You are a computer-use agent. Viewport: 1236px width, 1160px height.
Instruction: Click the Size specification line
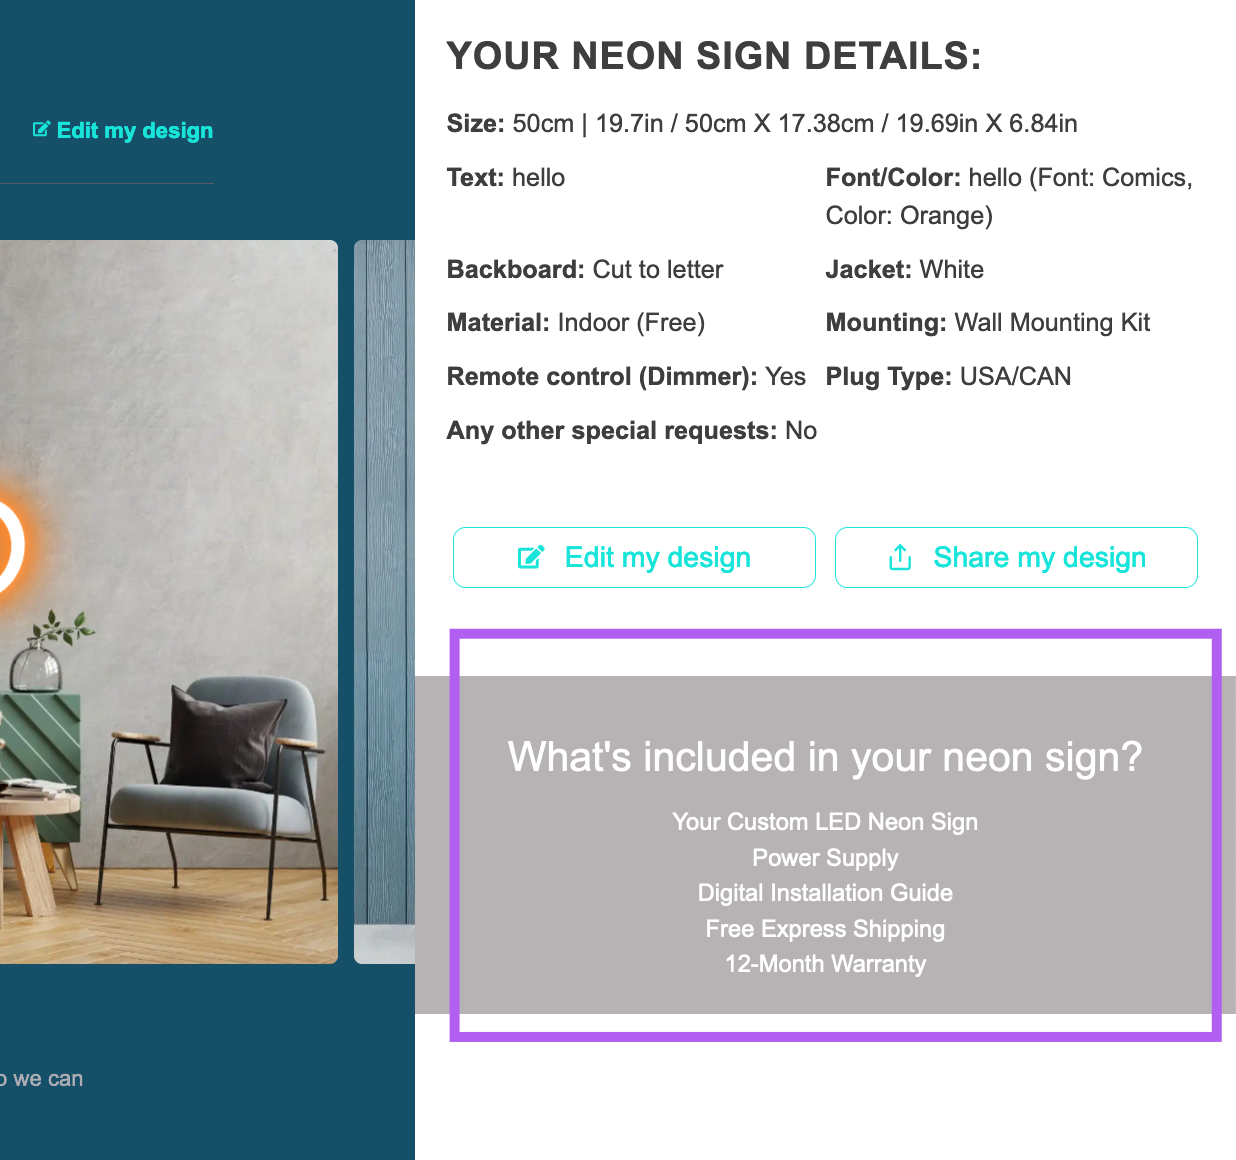click(761, 124)
